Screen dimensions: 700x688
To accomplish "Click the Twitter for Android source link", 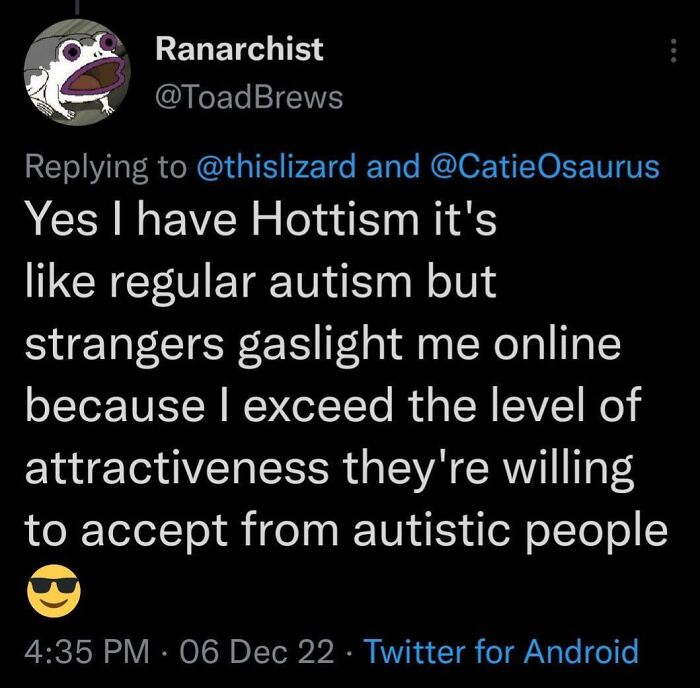I will point(501,652).
